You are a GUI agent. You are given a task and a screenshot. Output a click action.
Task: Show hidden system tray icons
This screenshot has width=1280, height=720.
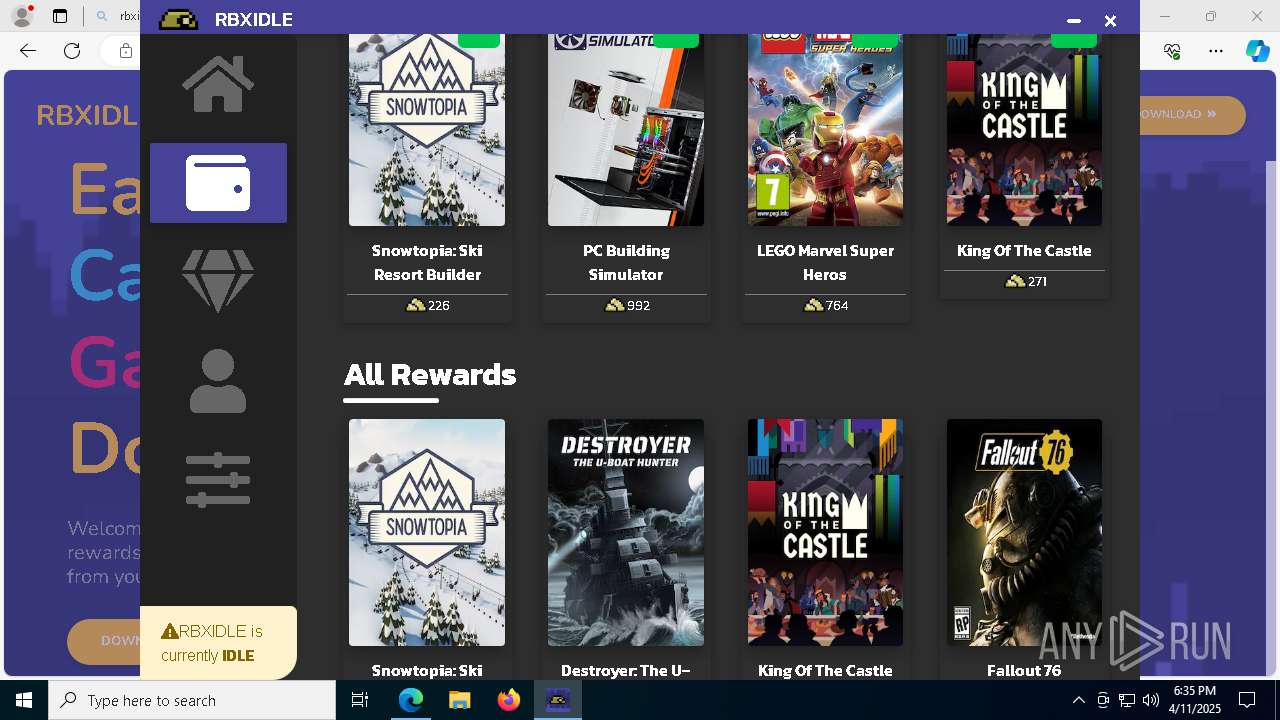[x=1078, y=700]
